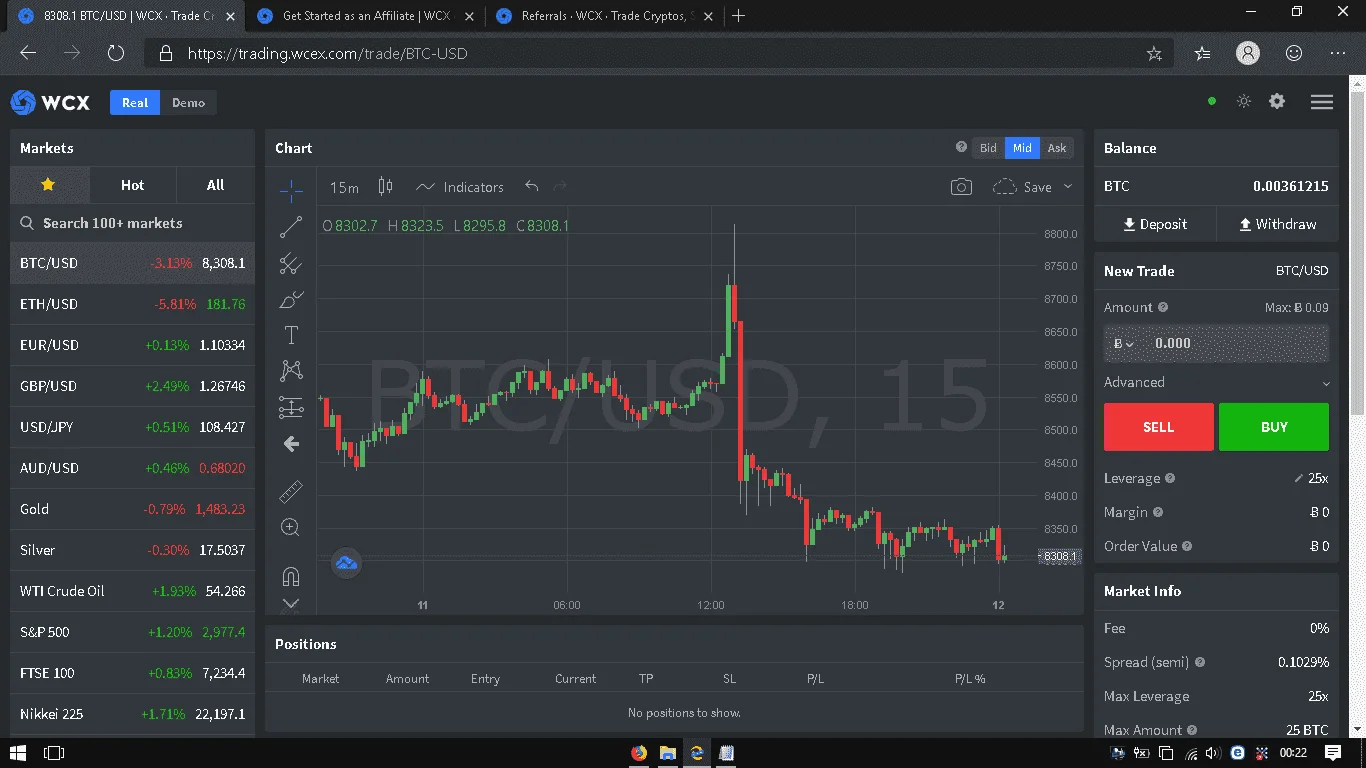Select the ETH/USD market row
Viewport: 1366px width, 768px height.
tap(132, 304)
